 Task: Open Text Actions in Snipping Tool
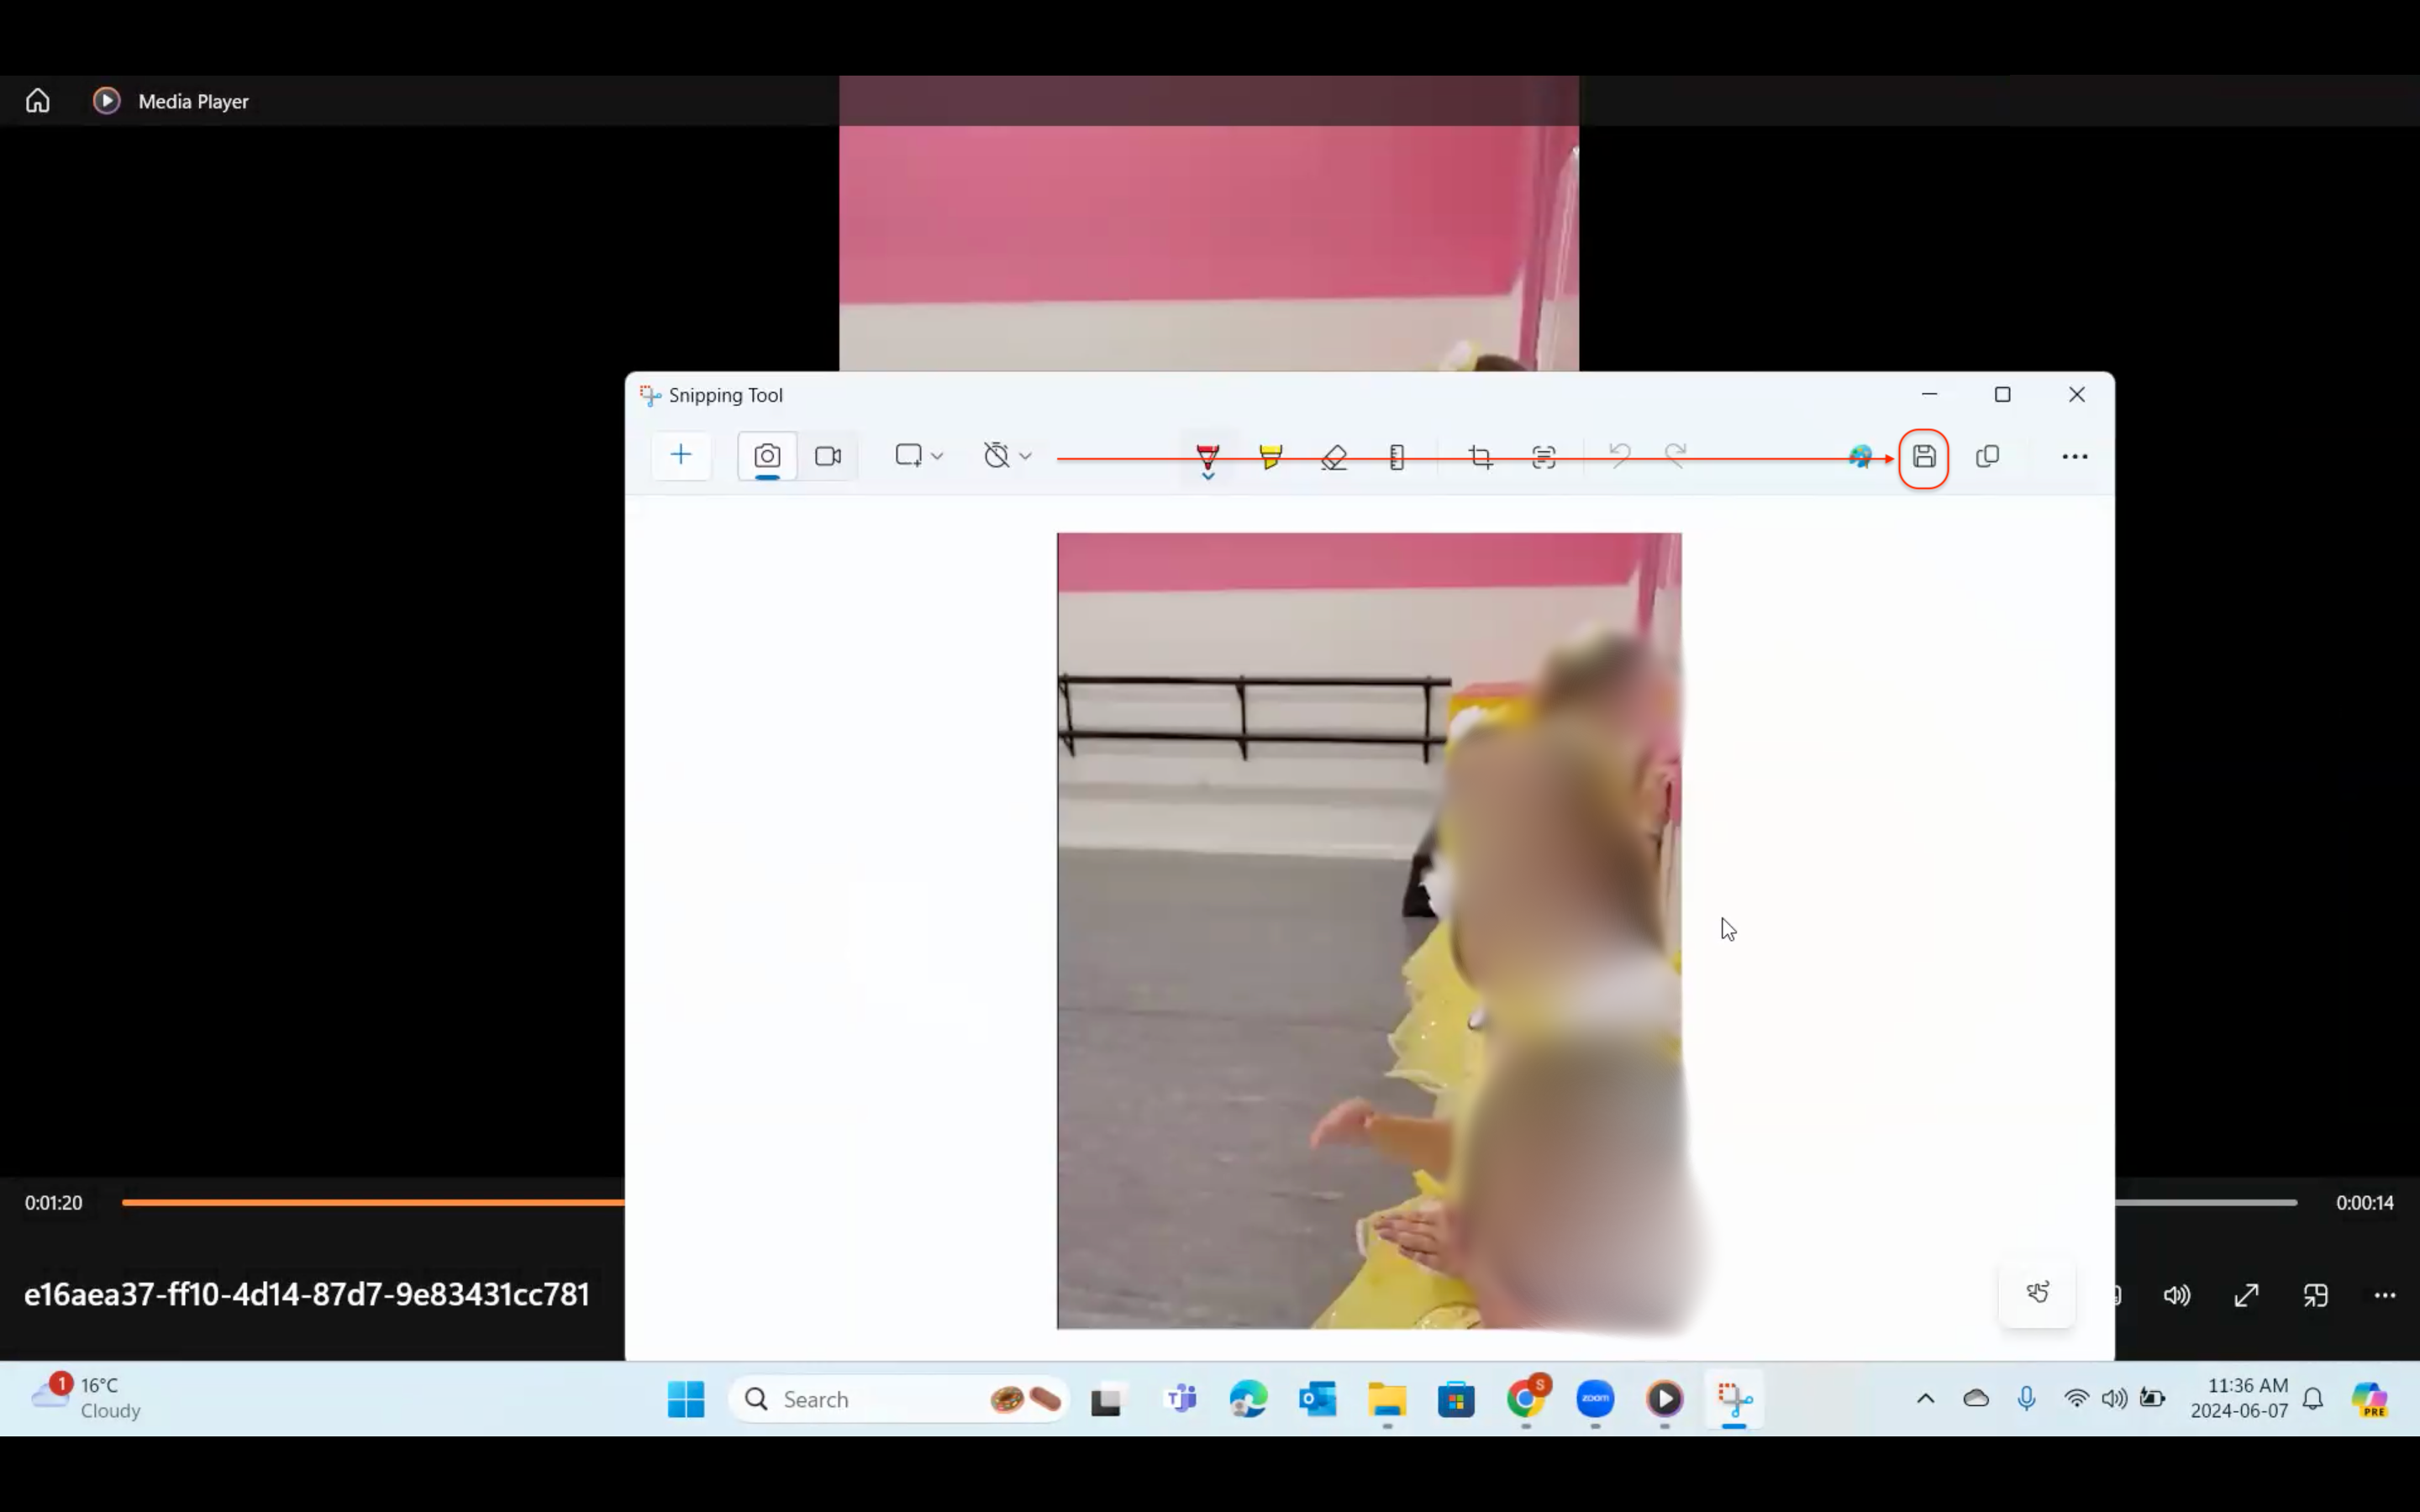[1543, 457]
